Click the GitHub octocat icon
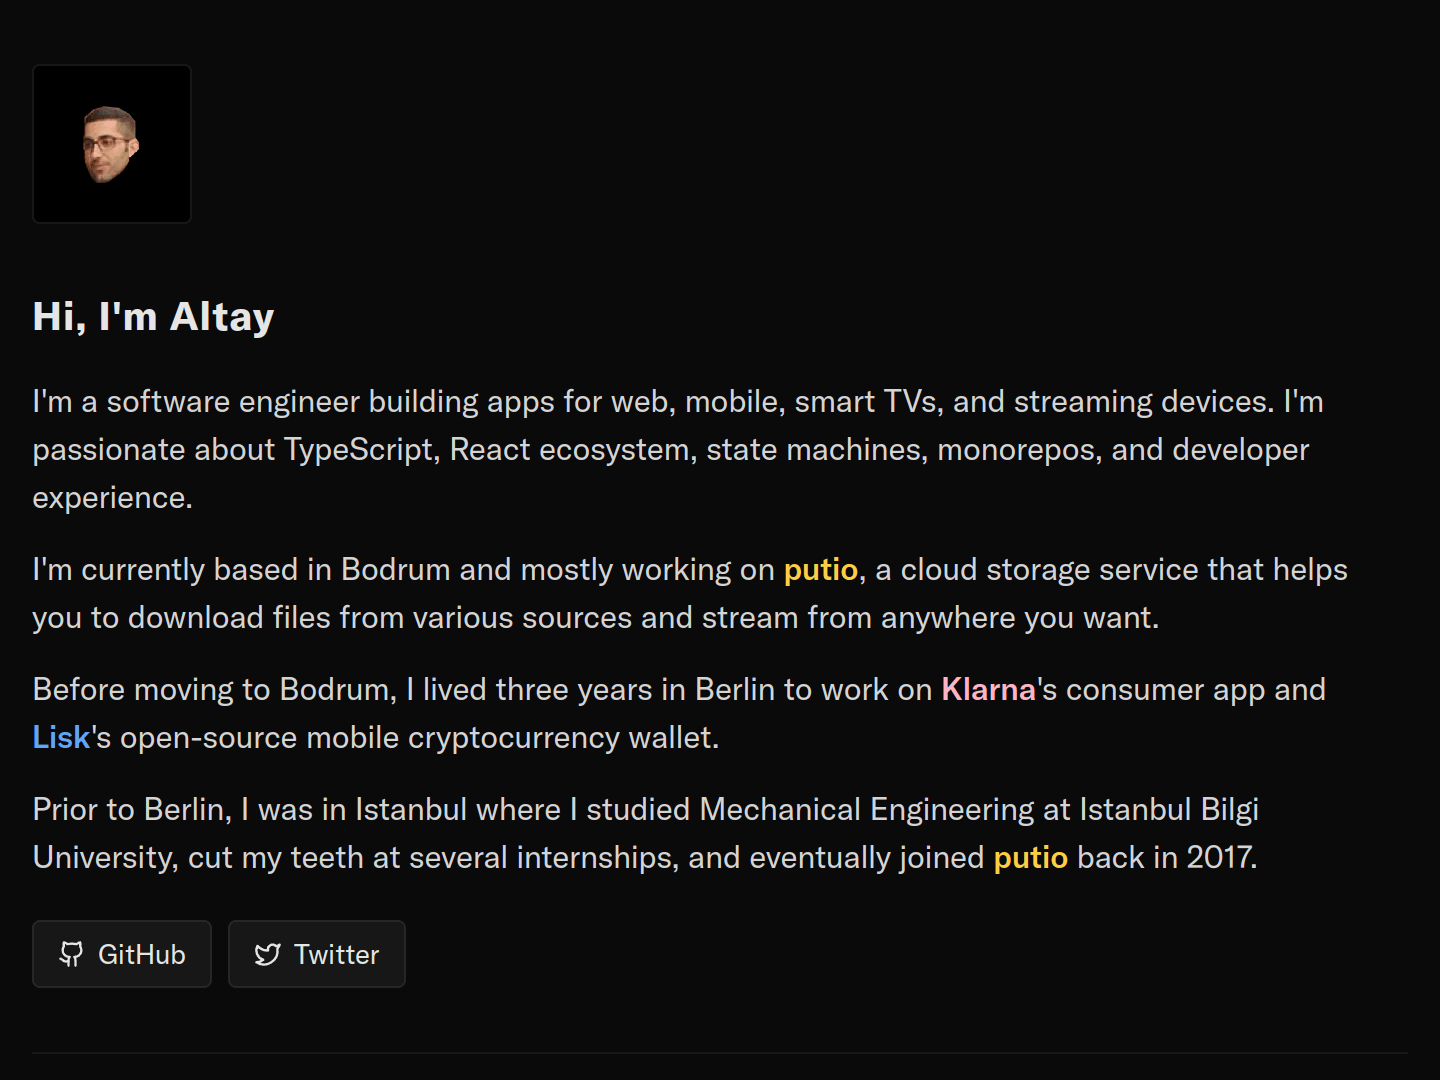This screenshot has width=1440, height=1080. [x=71, y=954]
